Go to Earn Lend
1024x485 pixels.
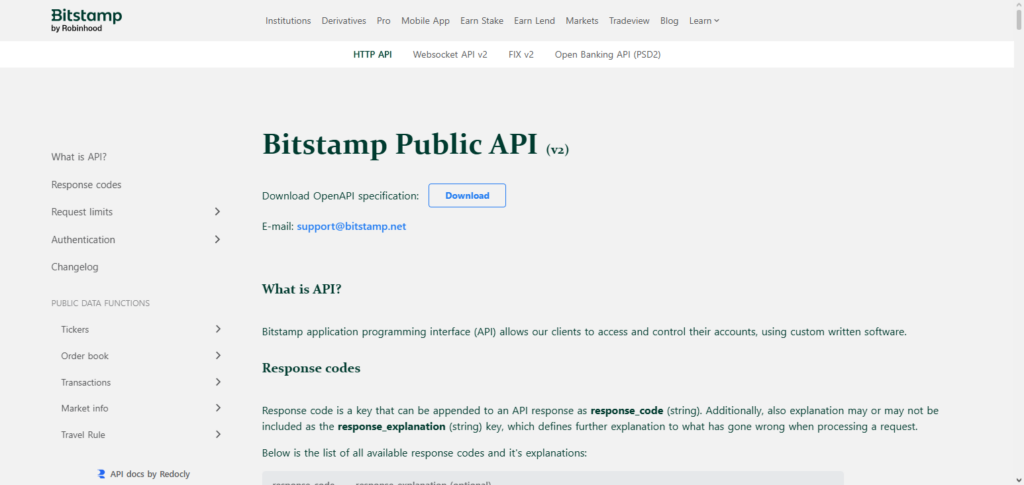534,21
